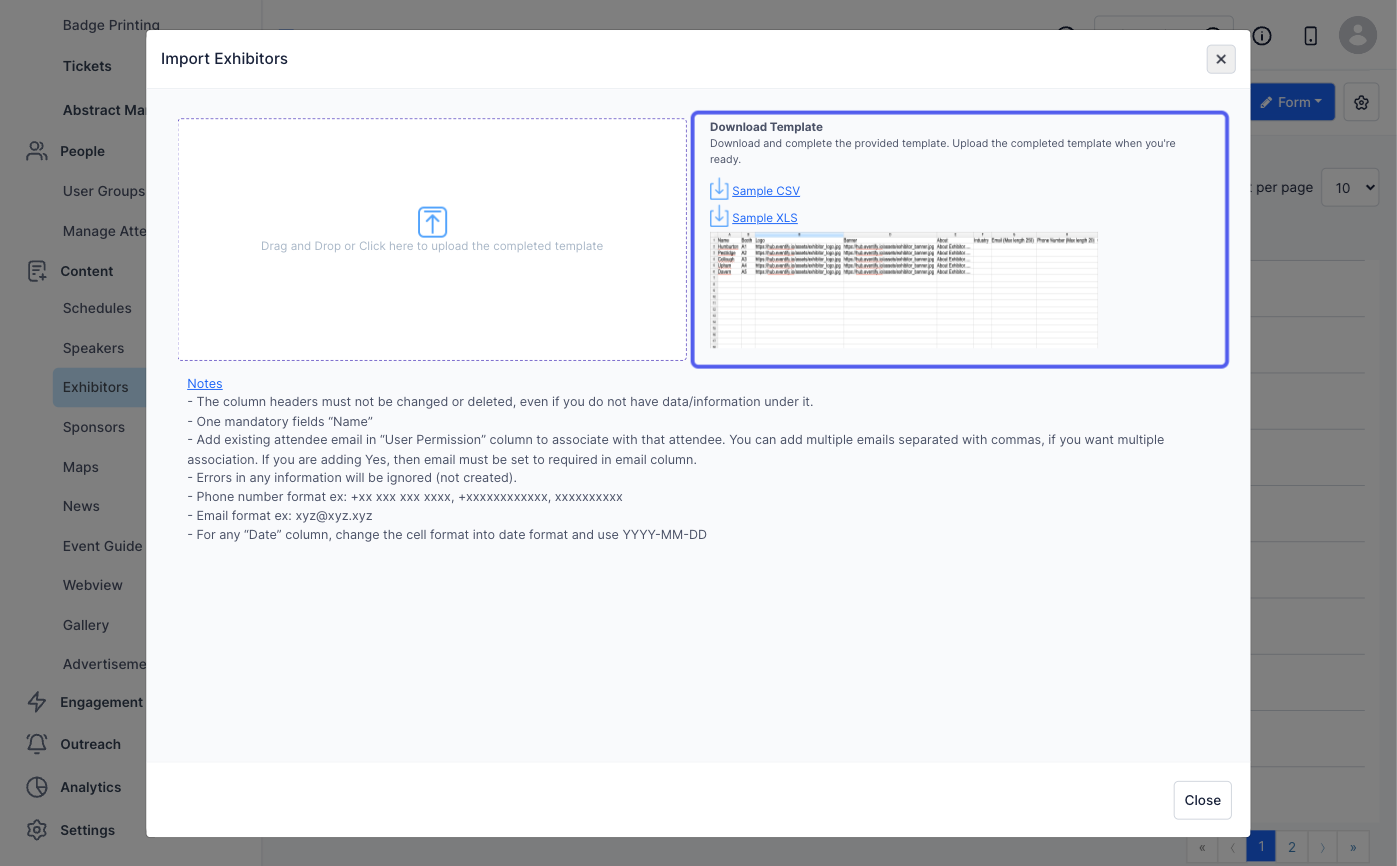This screenshot has height=866, width=1397.
Task: Click the info icon in top bar
Action: 1262,36
